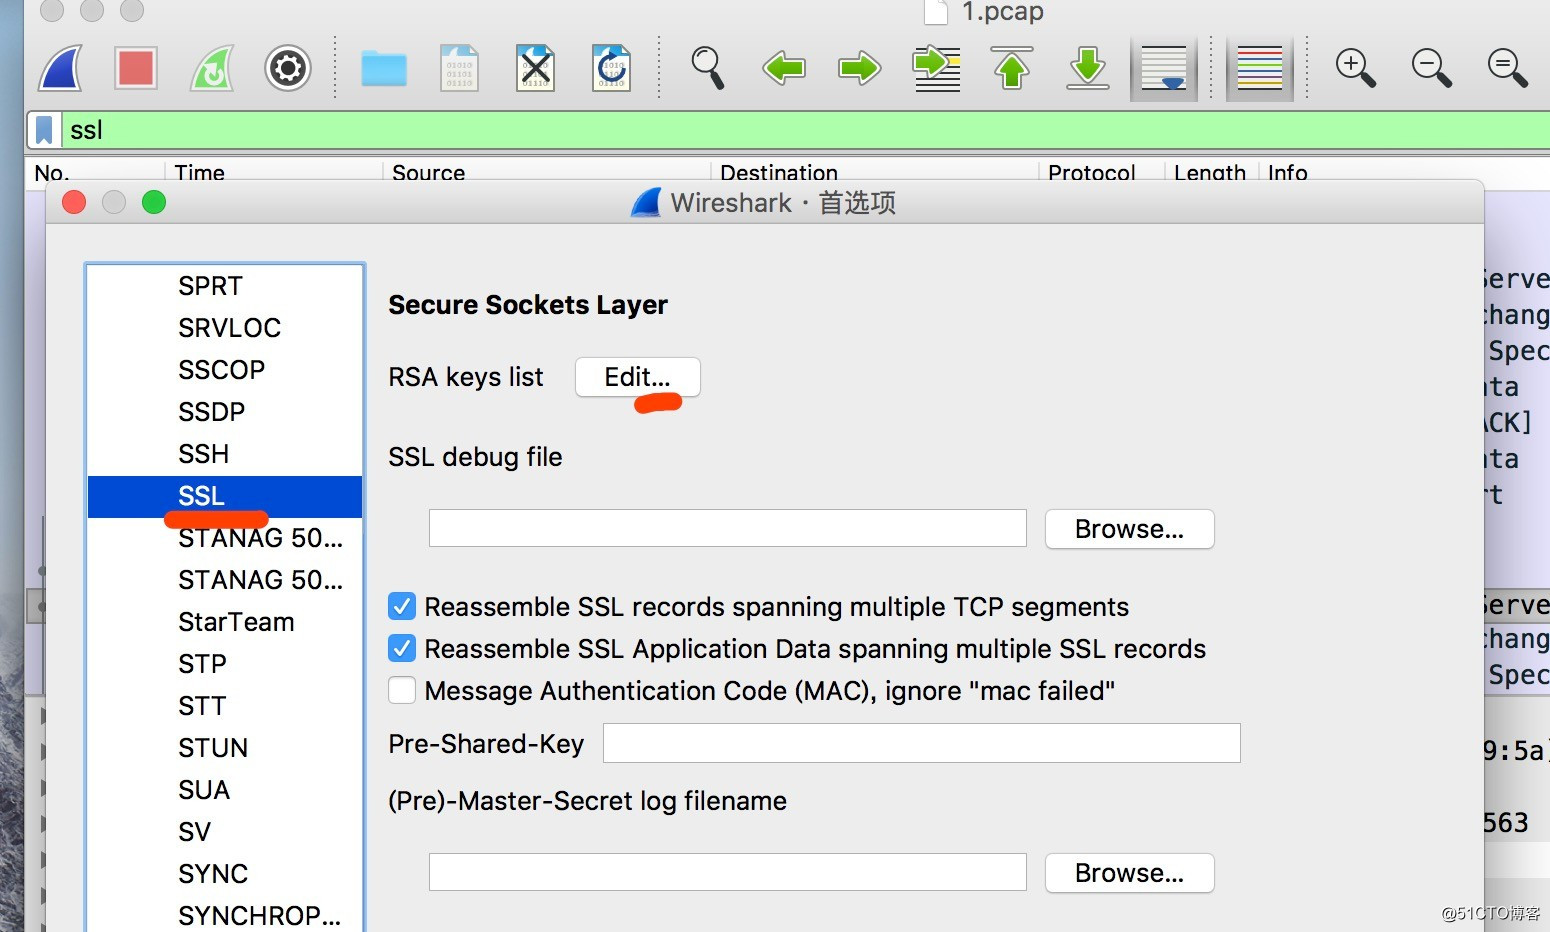Screen dimensions: 1550x932
Task: Click the green zoom button of preferences dialog
Action: (154, 202)
